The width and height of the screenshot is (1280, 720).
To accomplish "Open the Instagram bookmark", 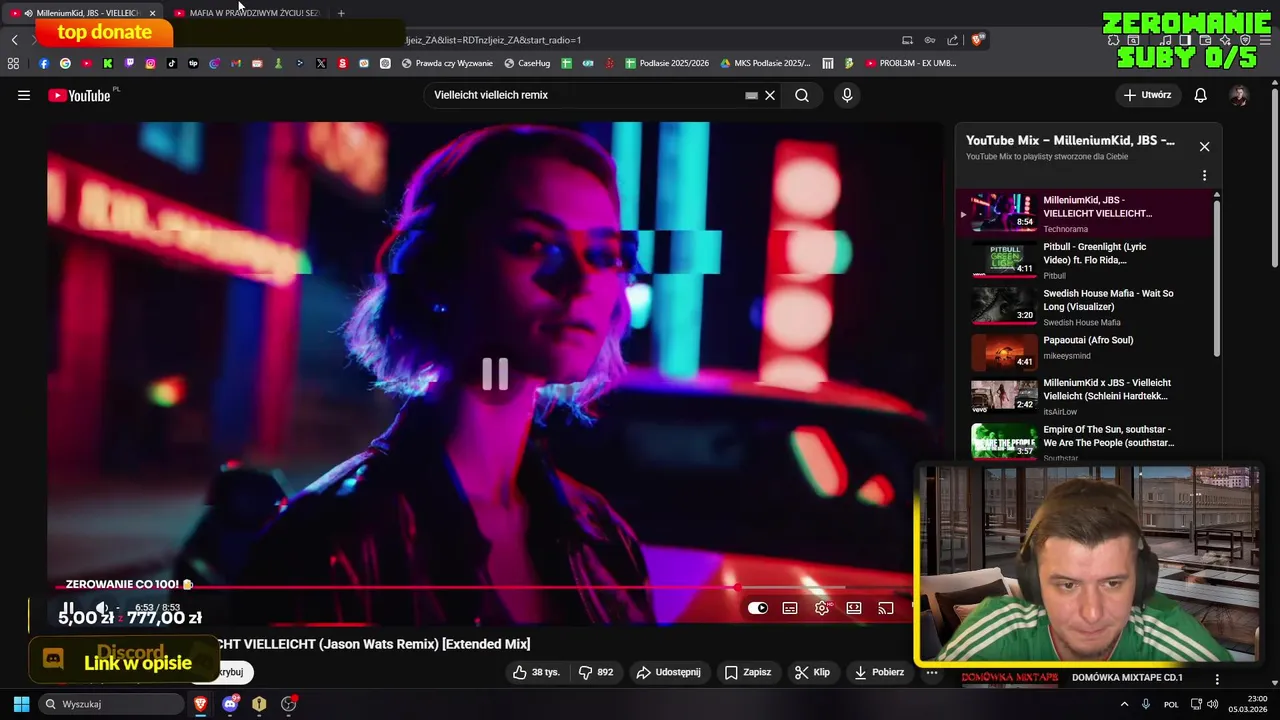I will coord(151,63).
